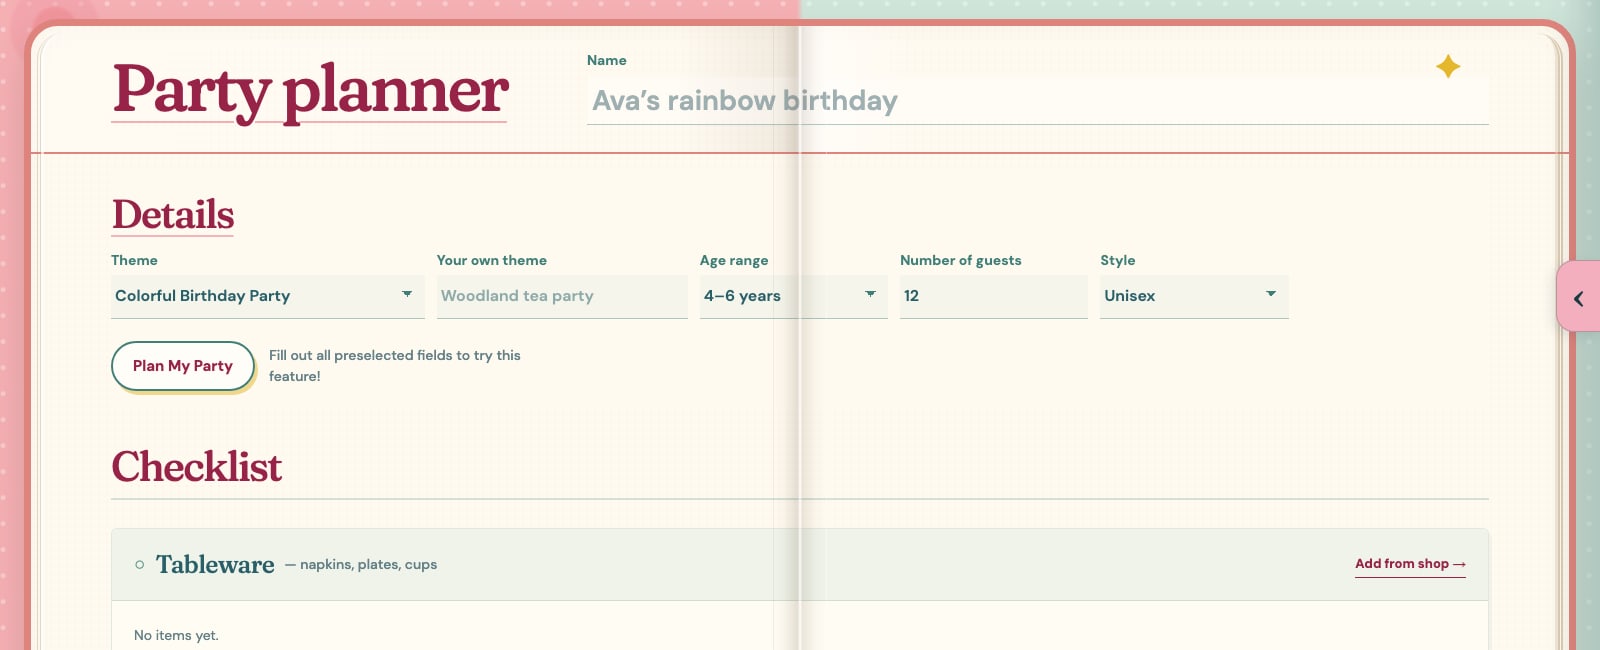Click the Your own theme field
Image resolution: width=1600 pixels, height=650 pixels.
pos(562,296)
